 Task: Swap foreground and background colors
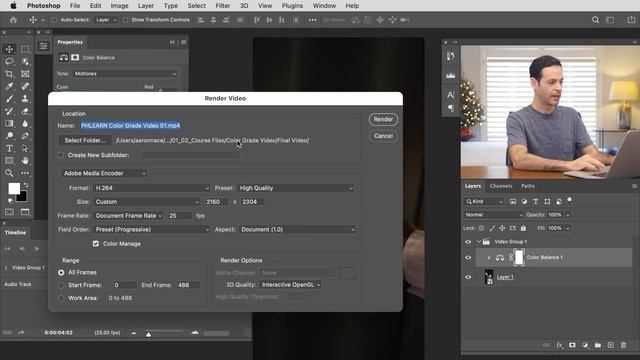[x=26, y=185]
